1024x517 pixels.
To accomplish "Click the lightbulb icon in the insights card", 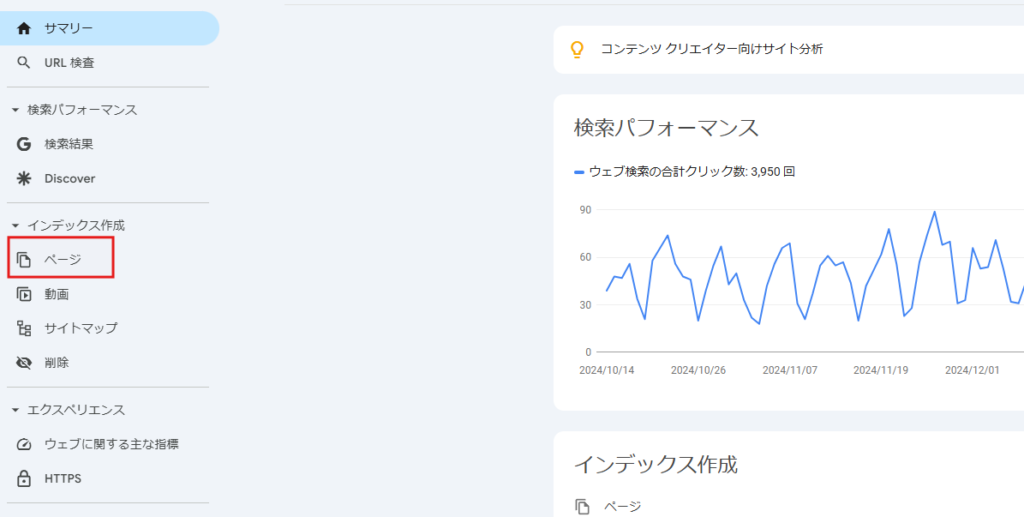I will coord(577,50).
